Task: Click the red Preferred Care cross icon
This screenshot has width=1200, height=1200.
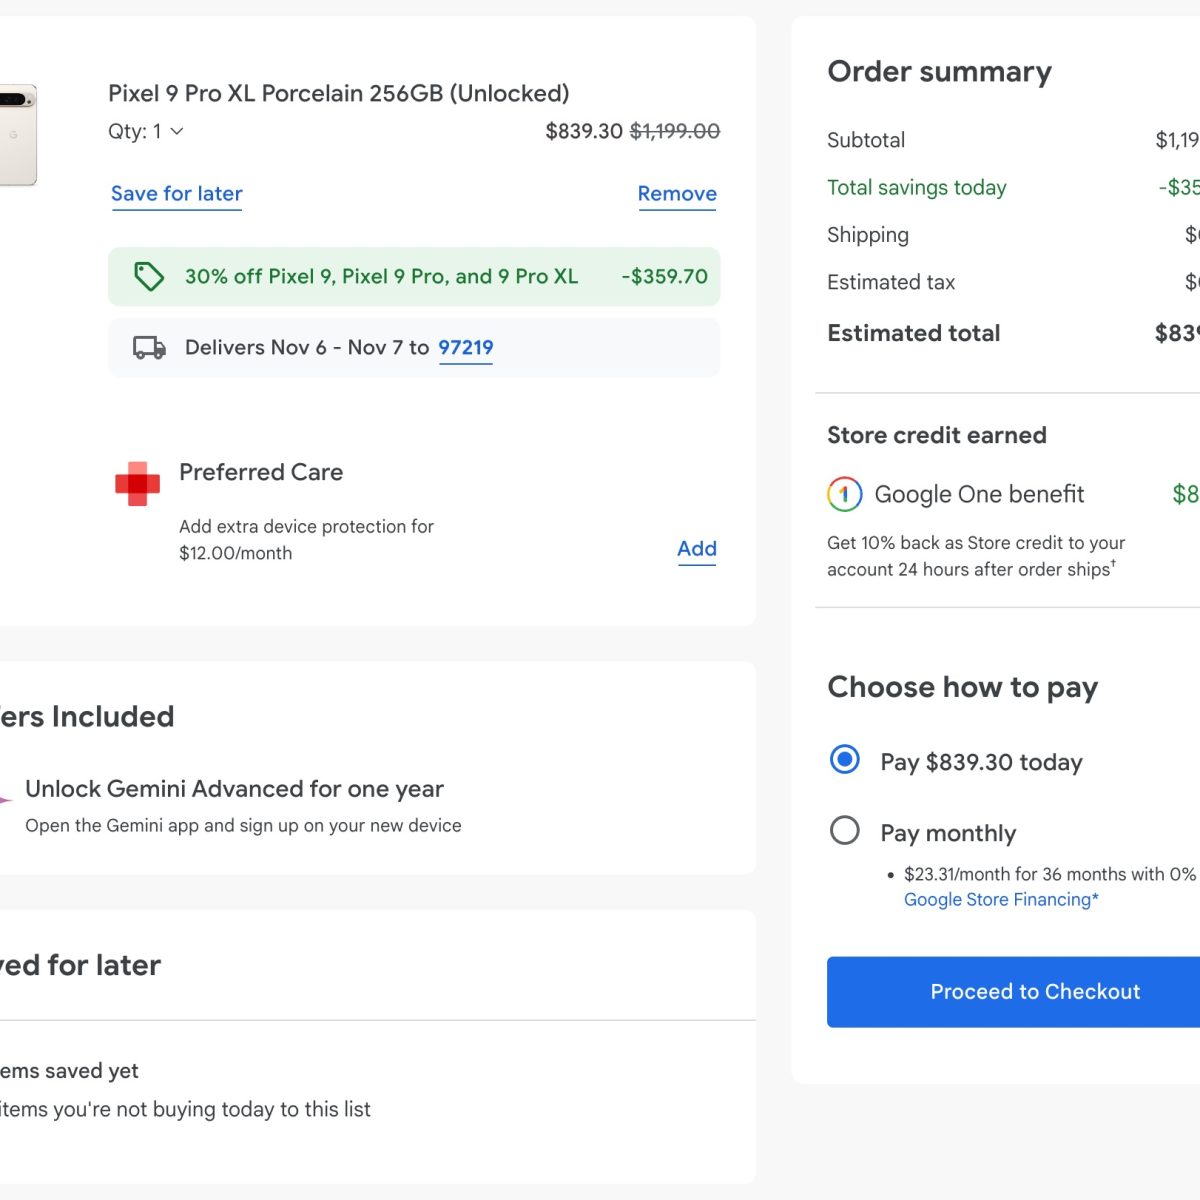Action: tap(138, 484)
